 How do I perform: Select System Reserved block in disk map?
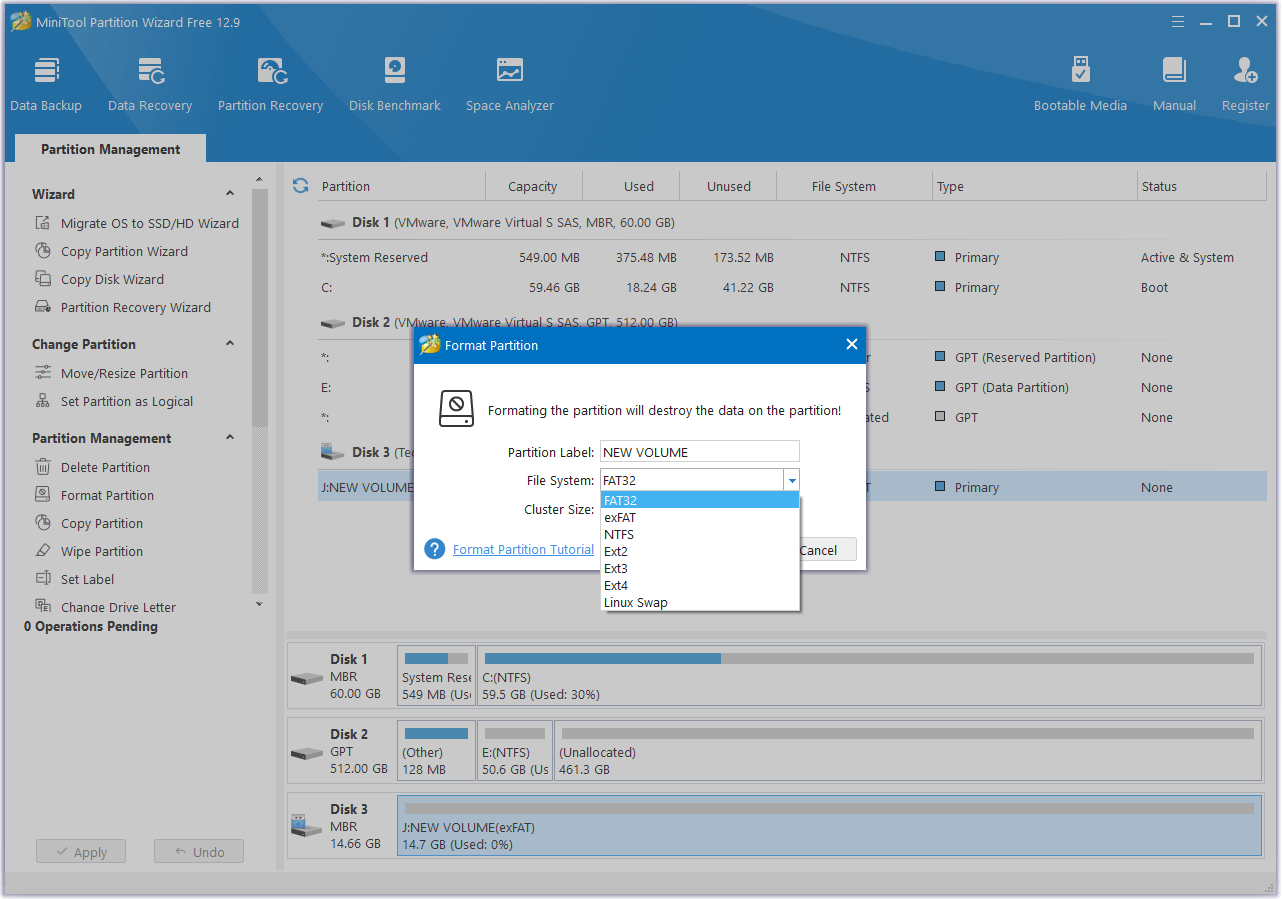pos(436,678)
